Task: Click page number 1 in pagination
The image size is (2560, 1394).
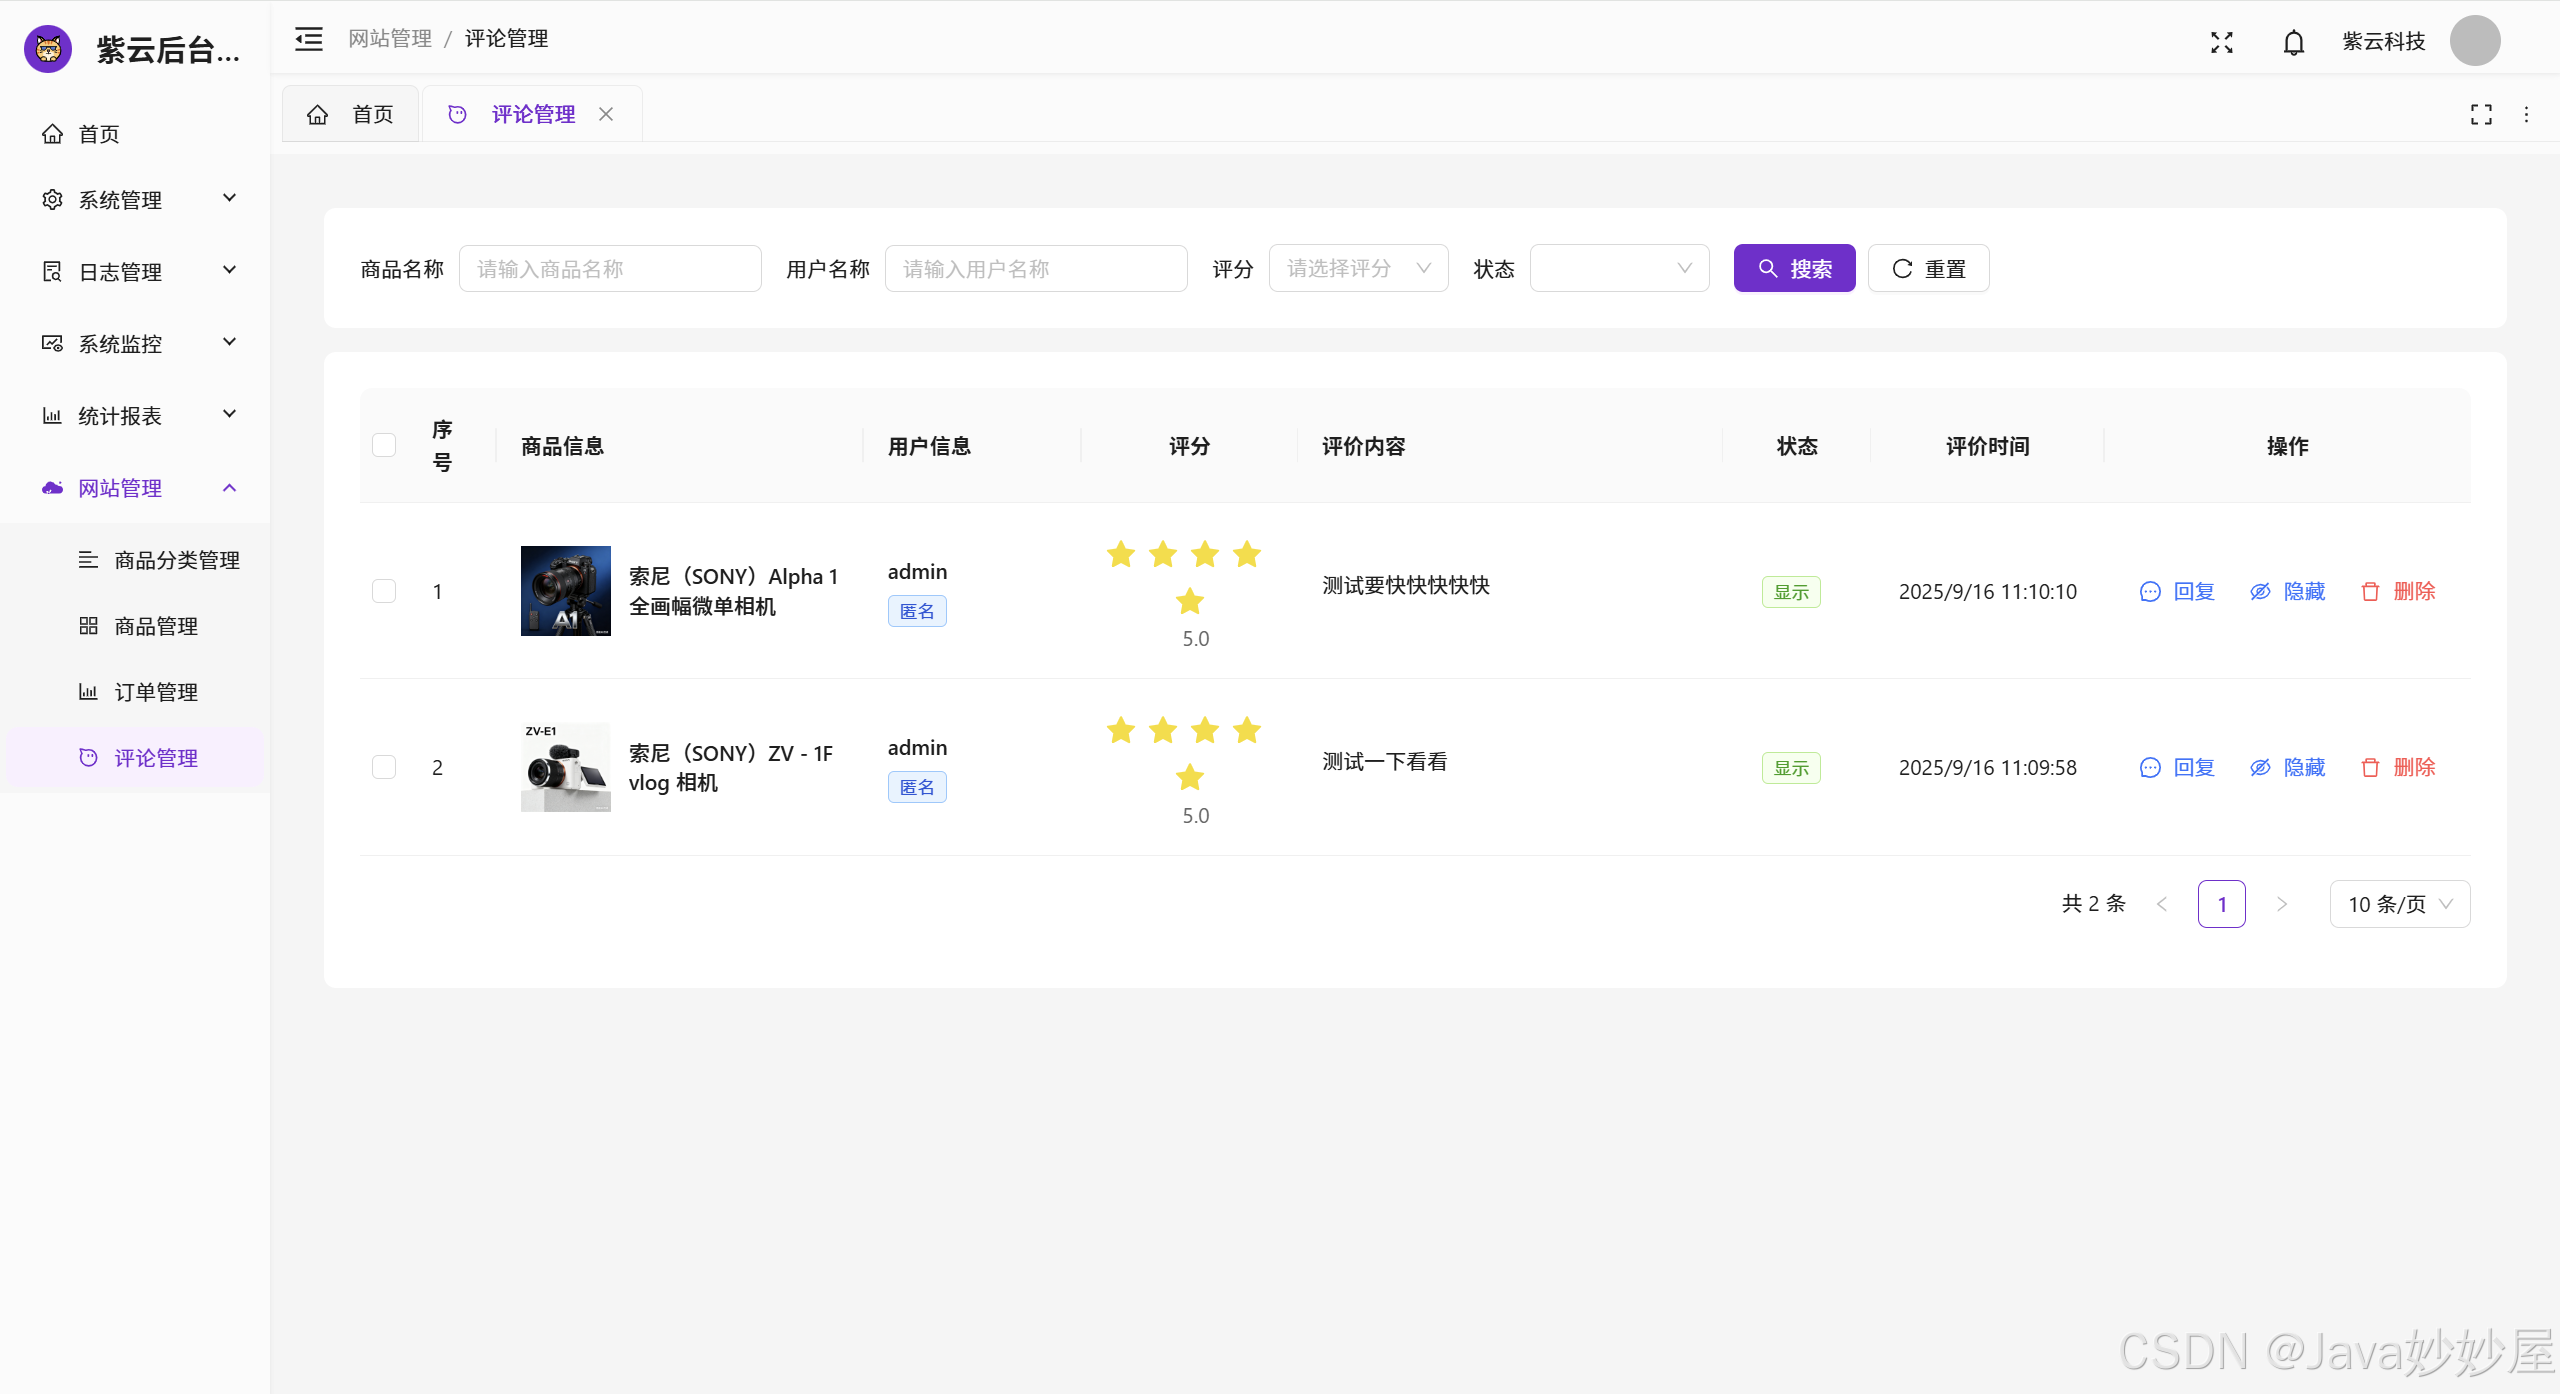Action: pos(2222,904)
